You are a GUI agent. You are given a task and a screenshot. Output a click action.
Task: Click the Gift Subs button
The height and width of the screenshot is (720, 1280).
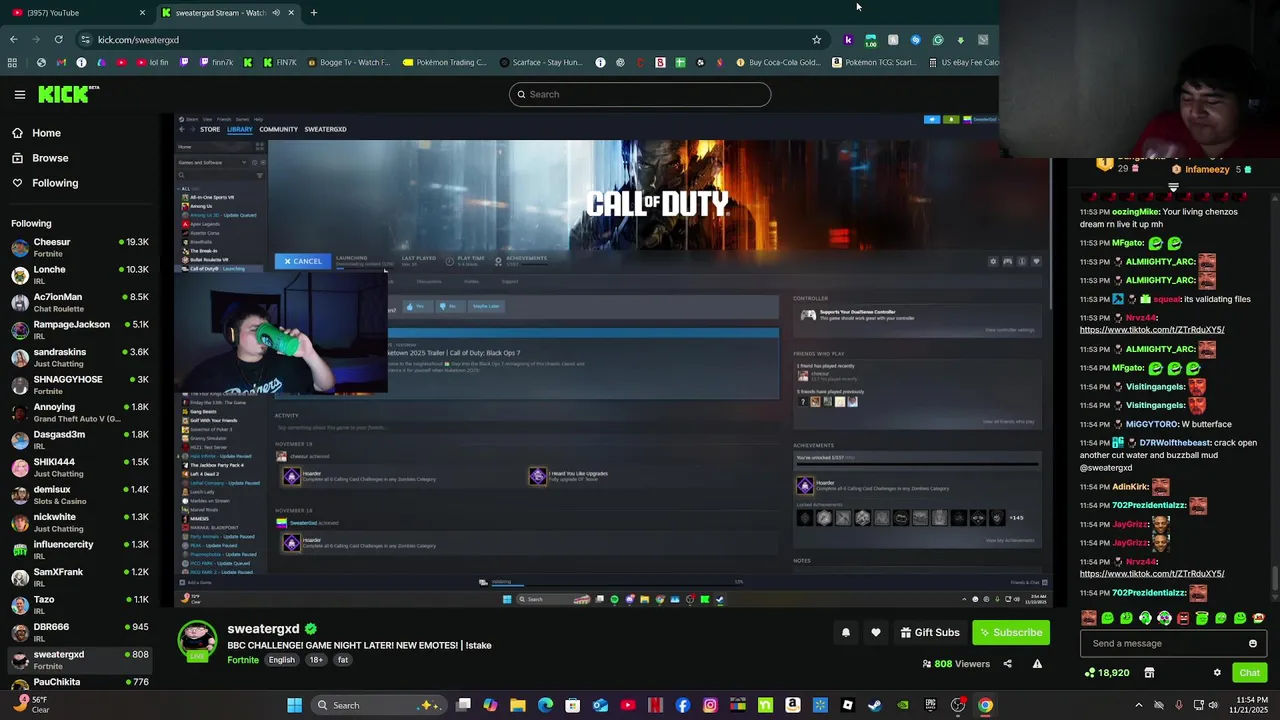[929, 632]
